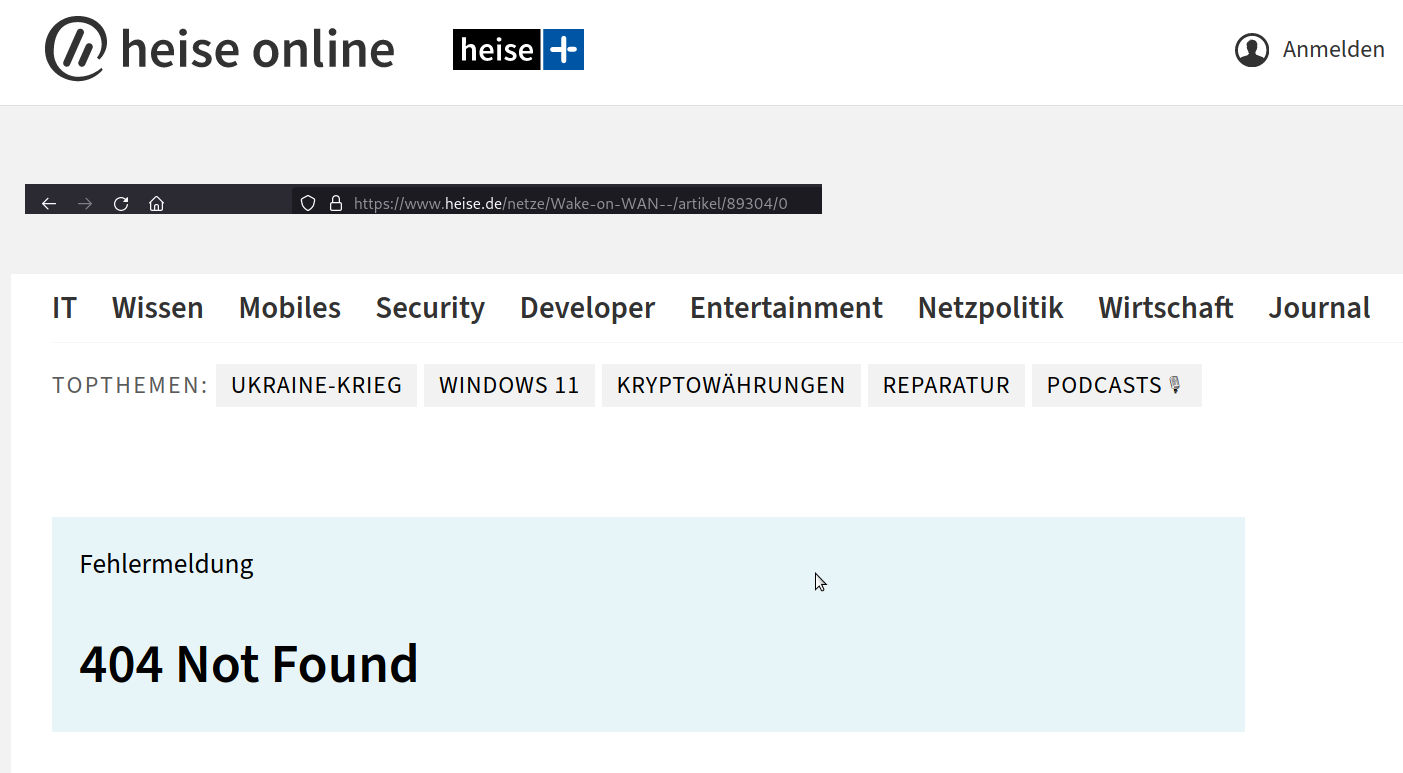The height and width of the screenshot is (773, 1403).
Task: Click the browser home icon
Action: 156,204
